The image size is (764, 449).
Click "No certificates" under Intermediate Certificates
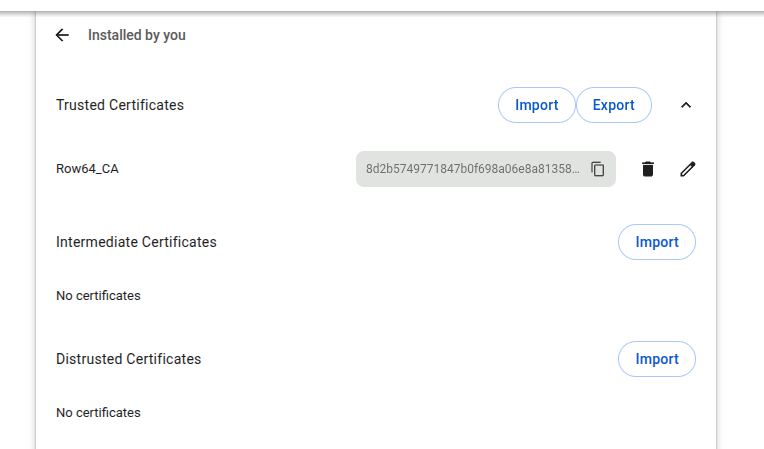(x=98, y=296)
